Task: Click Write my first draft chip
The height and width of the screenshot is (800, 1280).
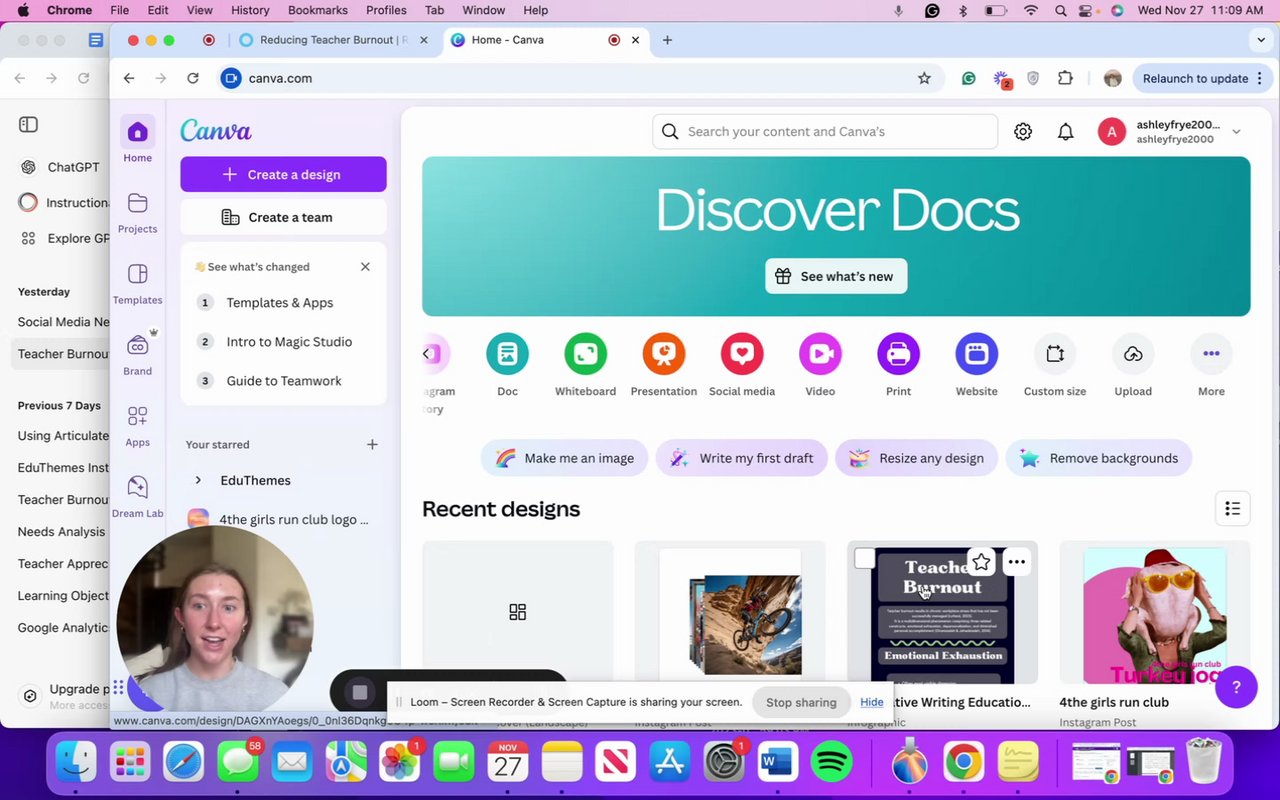Action: 742,458
